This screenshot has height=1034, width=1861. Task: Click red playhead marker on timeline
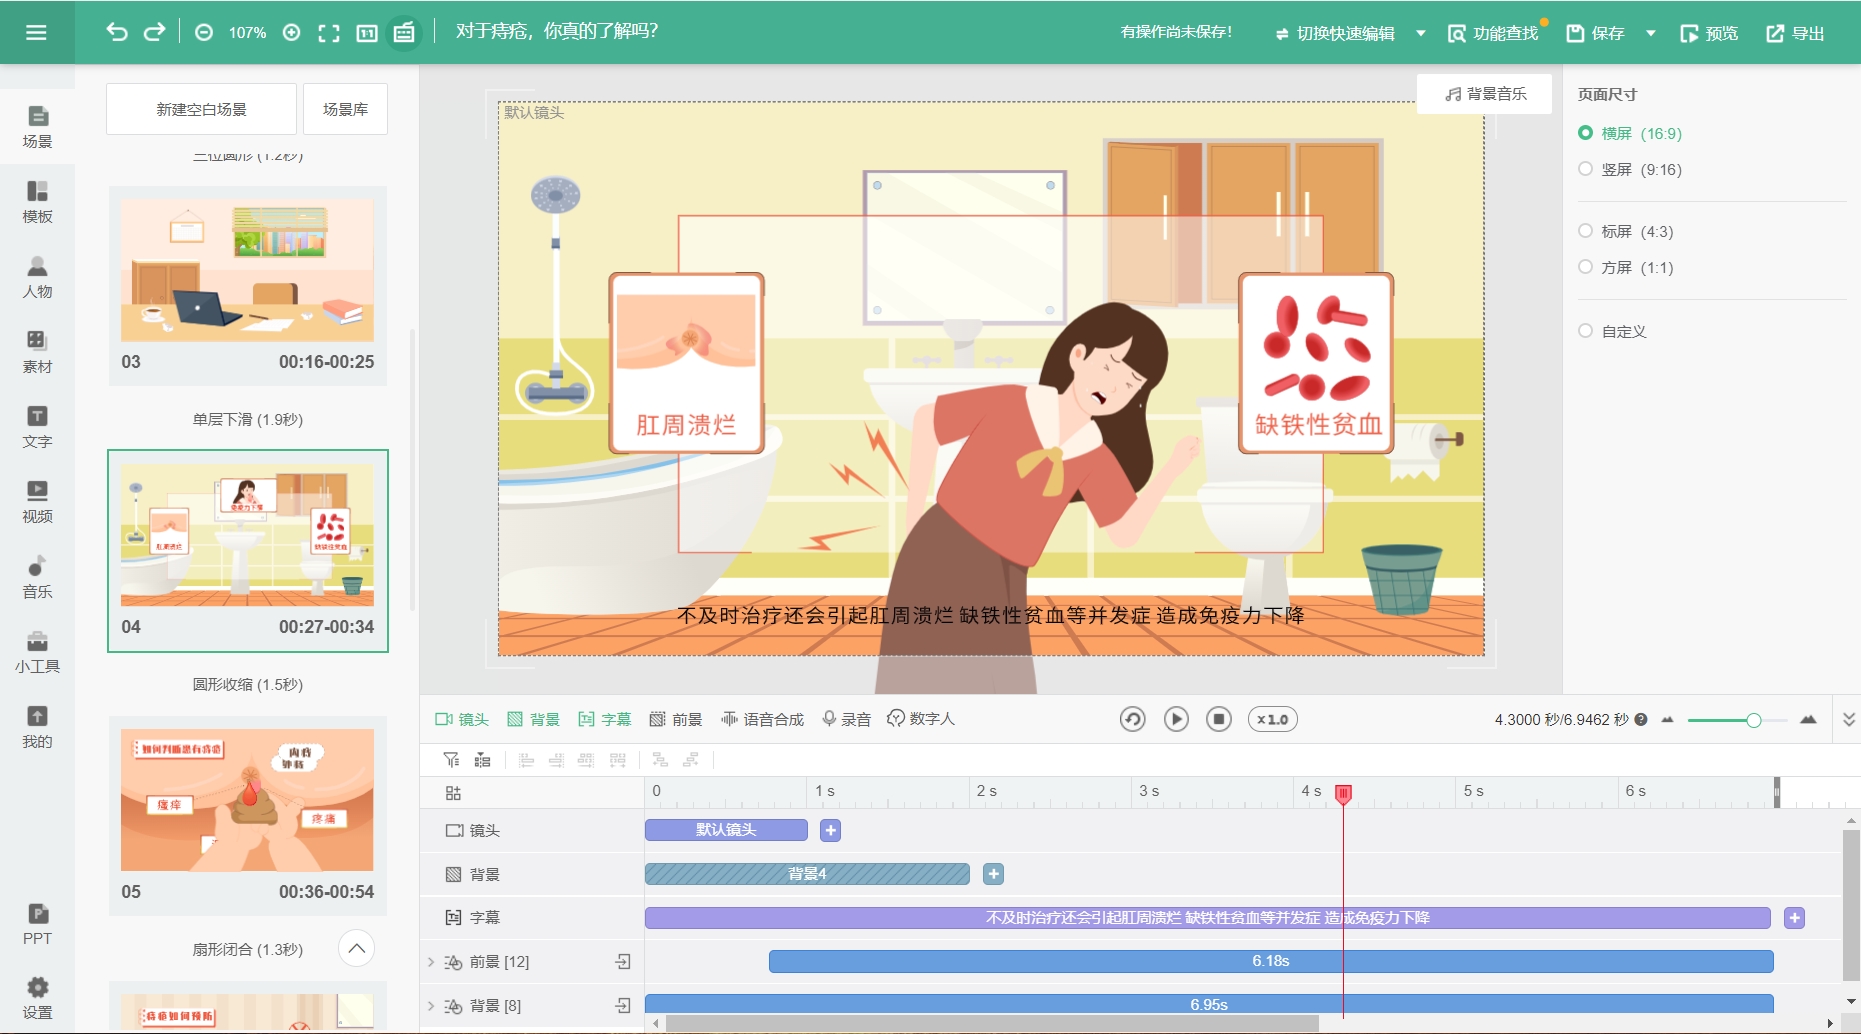click(x=1343, y=794)
